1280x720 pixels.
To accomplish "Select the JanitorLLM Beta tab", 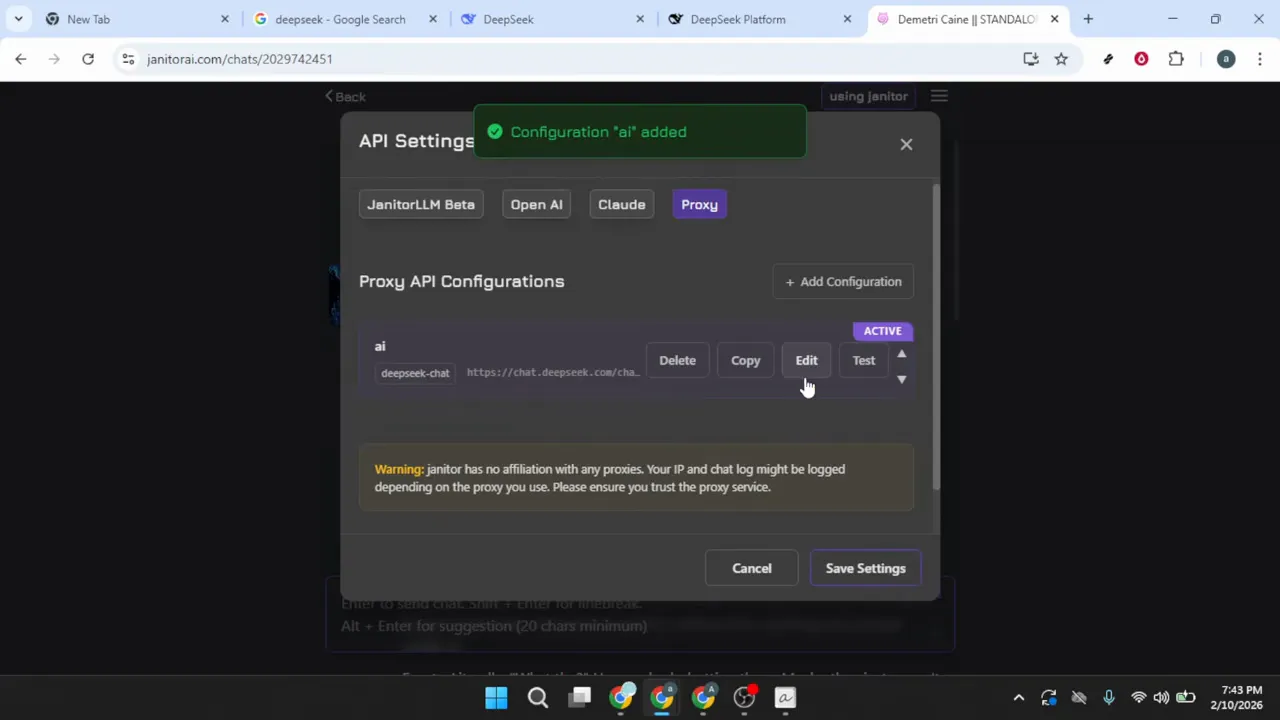I will tap(421, 204).
